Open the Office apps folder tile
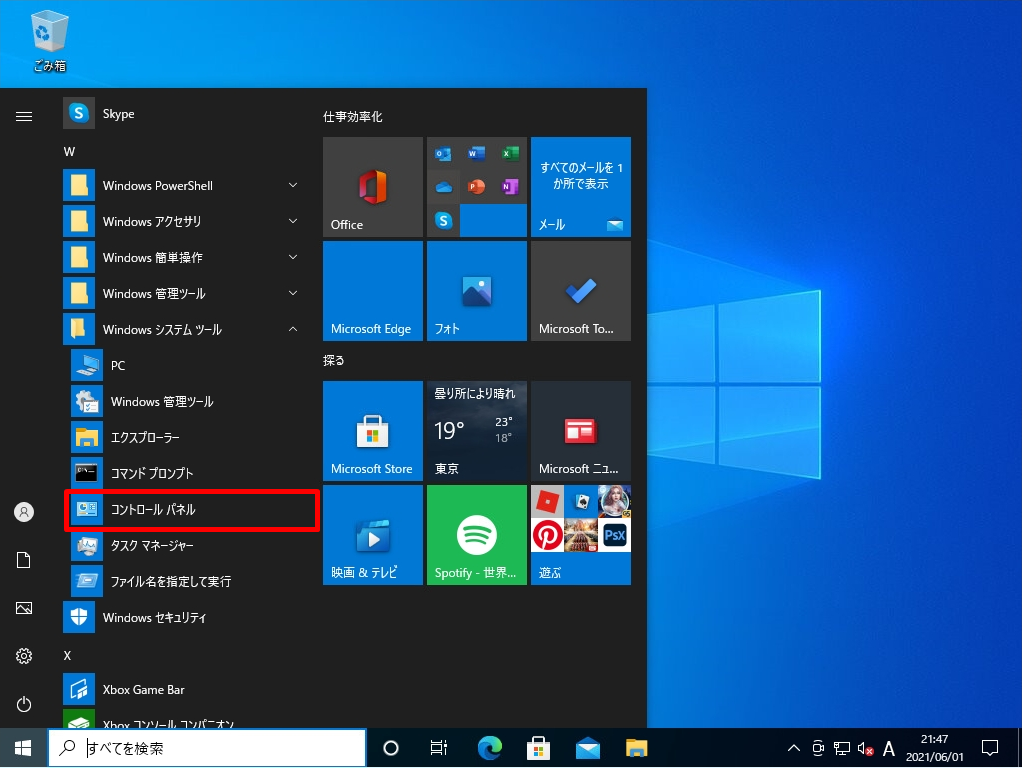 click(476, 186)
